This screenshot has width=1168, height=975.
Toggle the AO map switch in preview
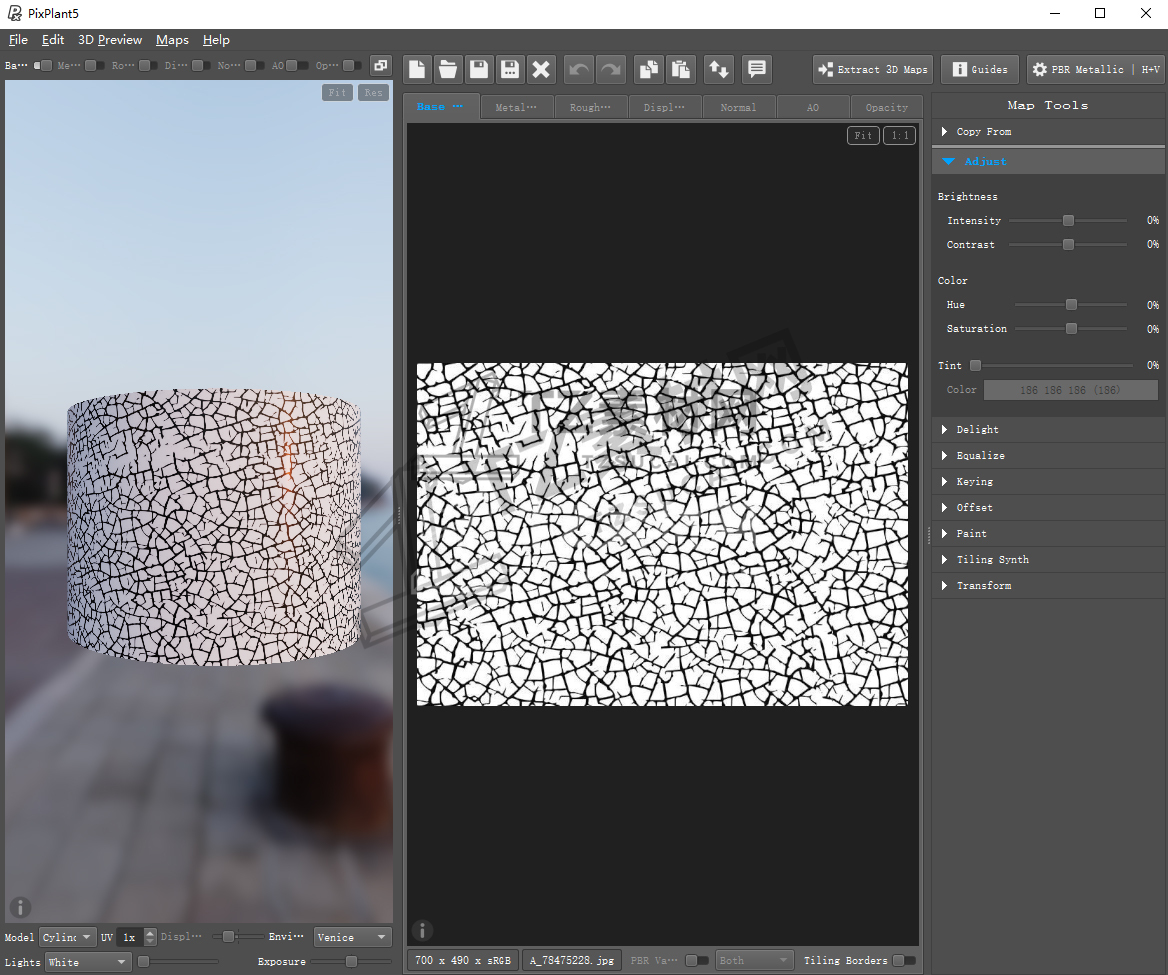(297, 66)
